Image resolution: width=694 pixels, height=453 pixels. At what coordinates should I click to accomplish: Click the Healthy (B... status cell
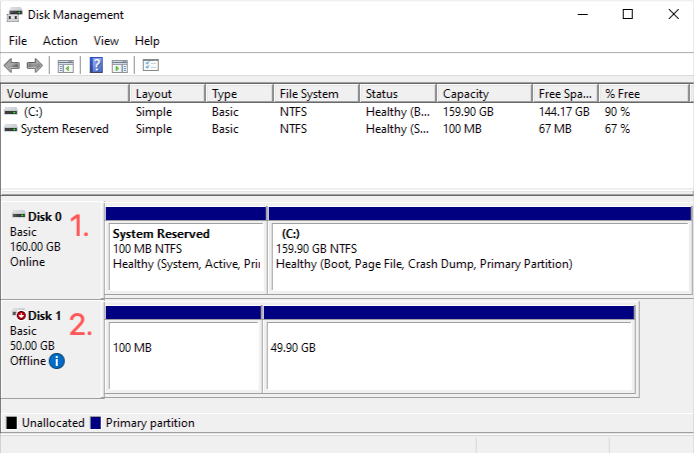pyautogui.click(x=397, y=112)
